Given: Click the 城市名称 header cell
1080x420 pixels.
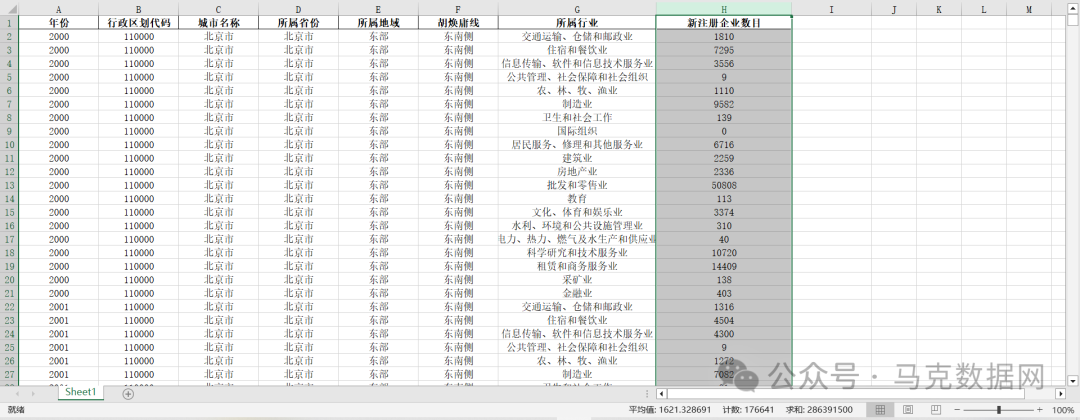Looking at the screenshot, I should (x=218, y=23).
